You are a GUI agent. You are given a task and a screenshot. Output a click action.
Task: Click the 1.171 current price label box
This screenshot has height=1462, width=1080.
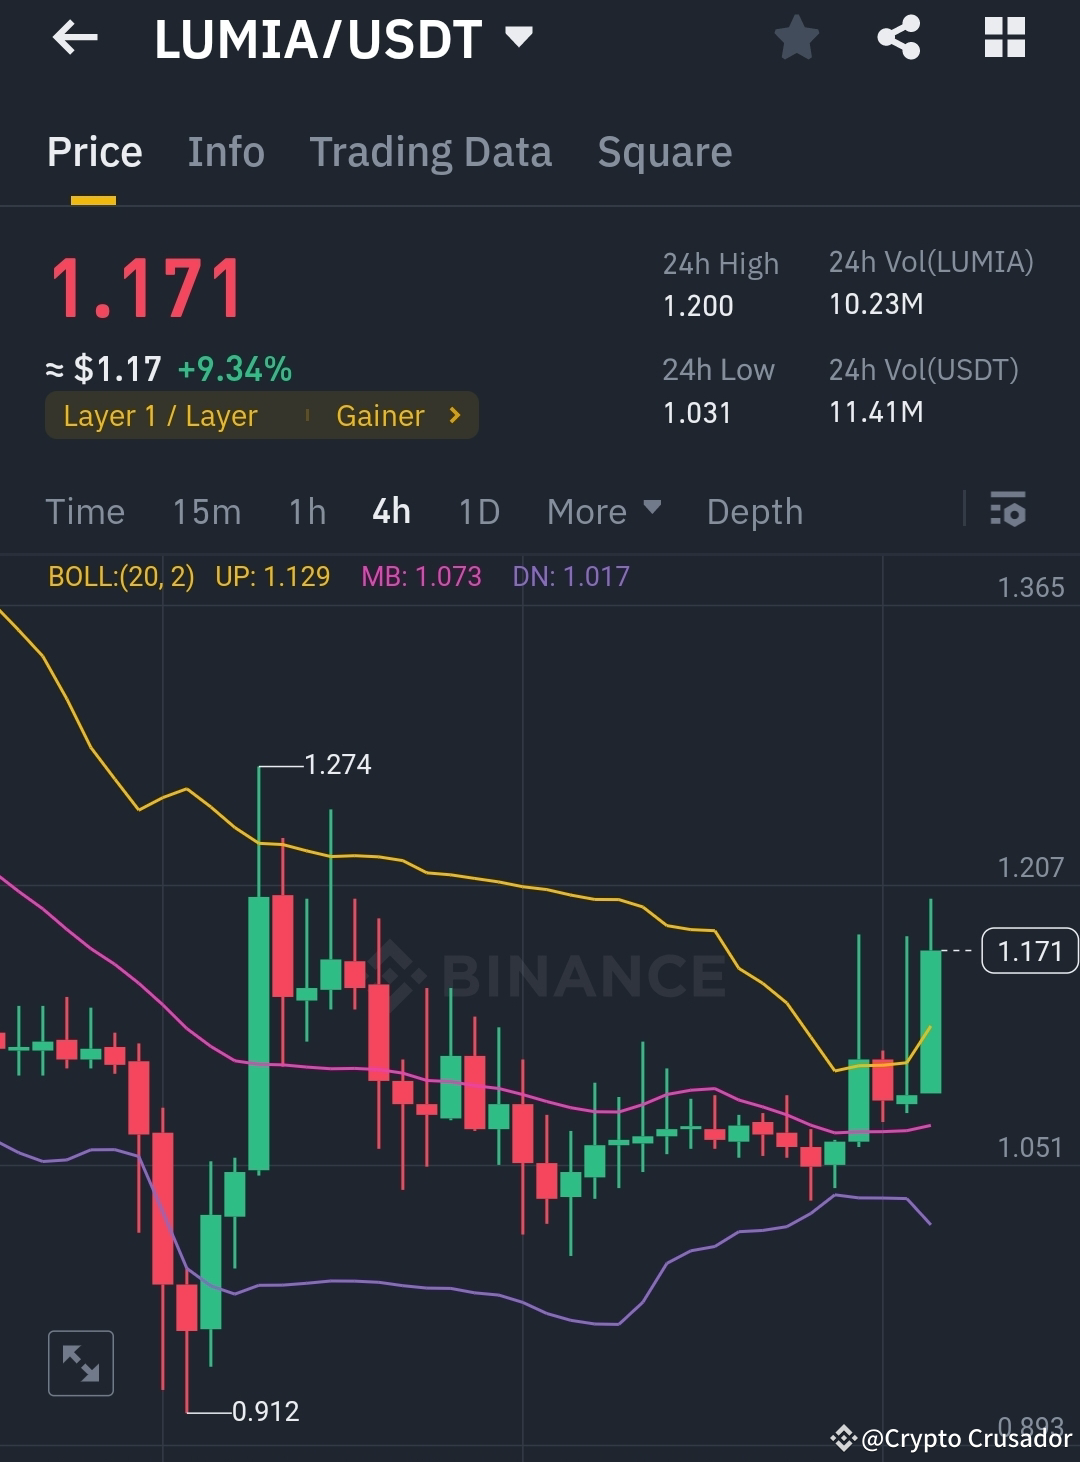(1028, 951)
